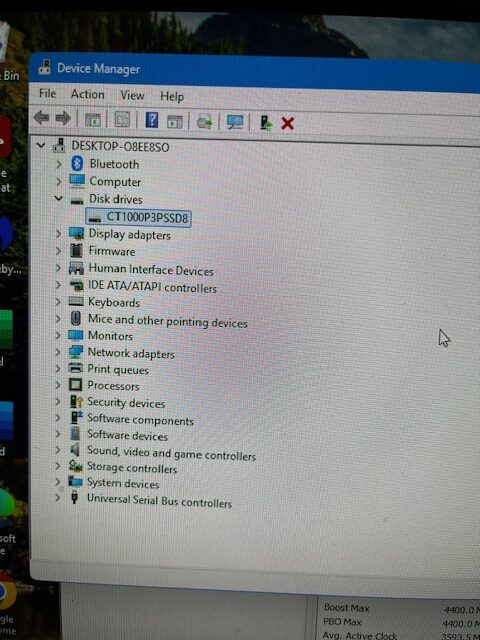Open the View menu

pyautogui.click(x=132, y=96)
